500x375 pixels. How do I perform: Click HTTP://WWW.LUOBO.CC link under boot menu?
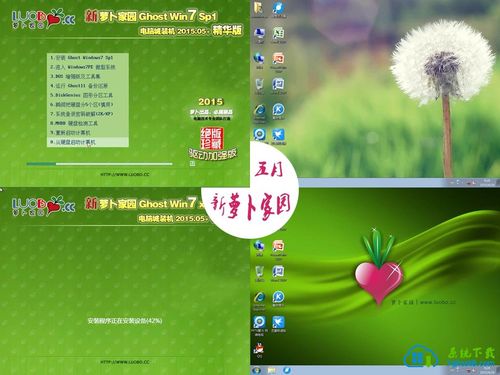coord(125,174)
